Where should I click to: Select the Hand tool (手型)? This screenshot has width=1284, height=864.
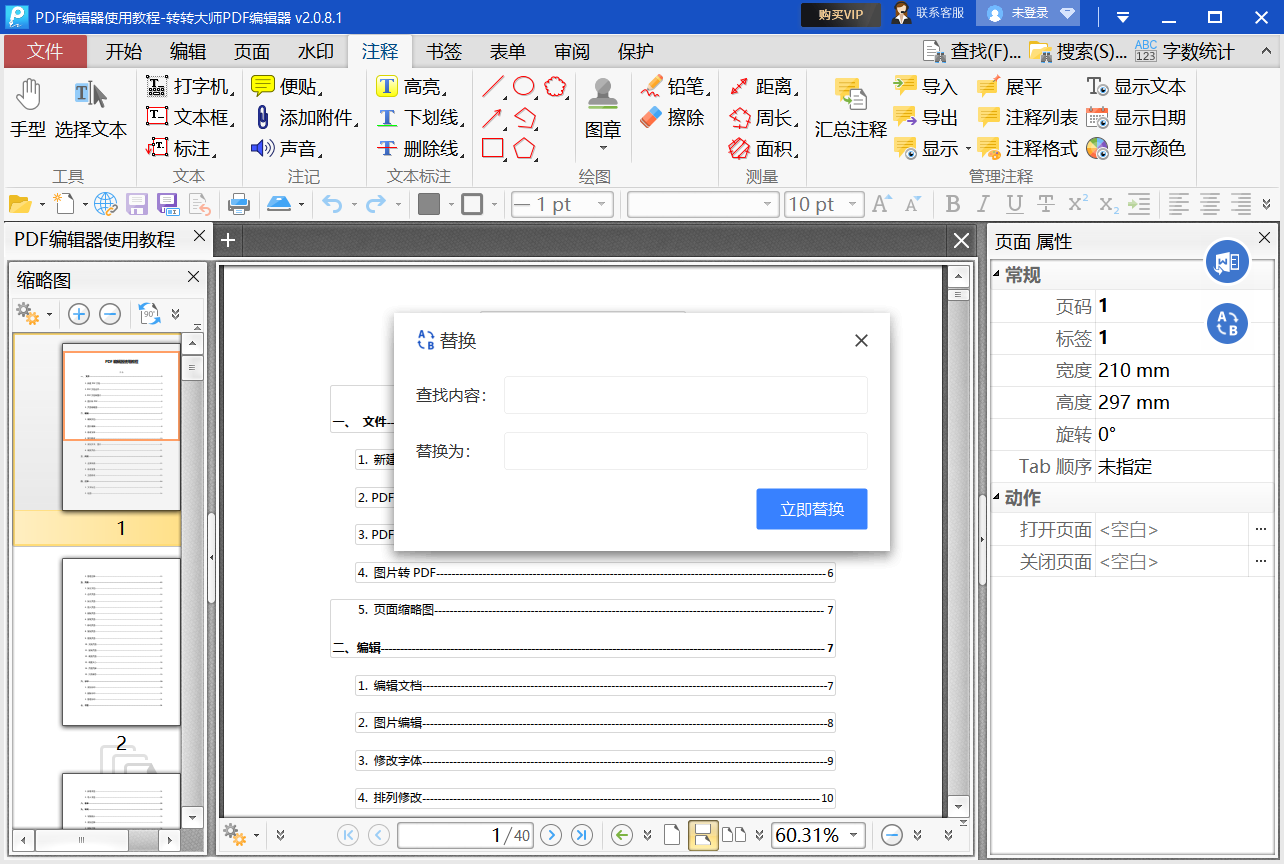28,109
